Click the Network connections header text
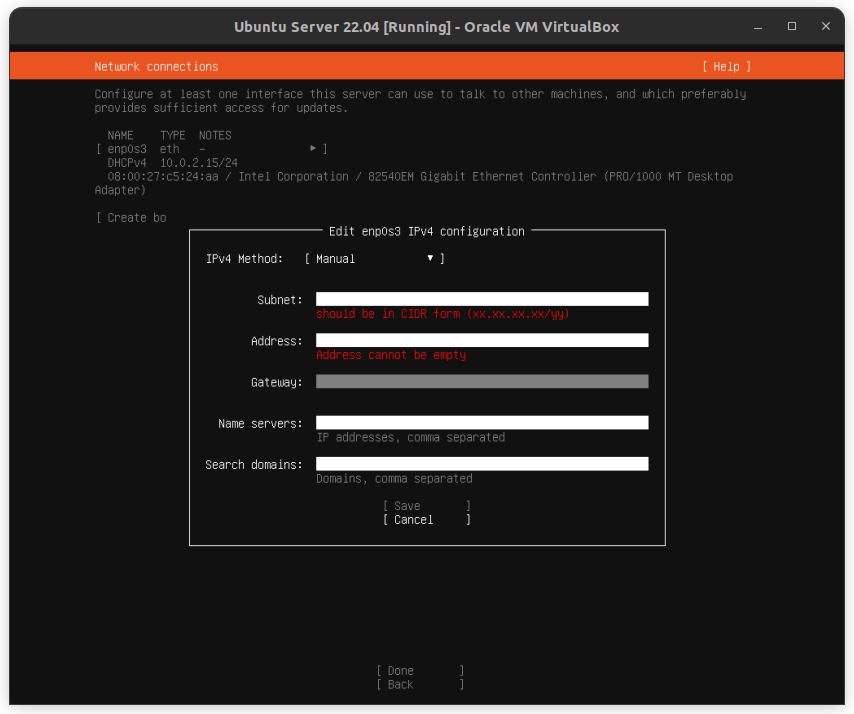The image size is (854, 714). pyautogui.click(x=156, y=66)
